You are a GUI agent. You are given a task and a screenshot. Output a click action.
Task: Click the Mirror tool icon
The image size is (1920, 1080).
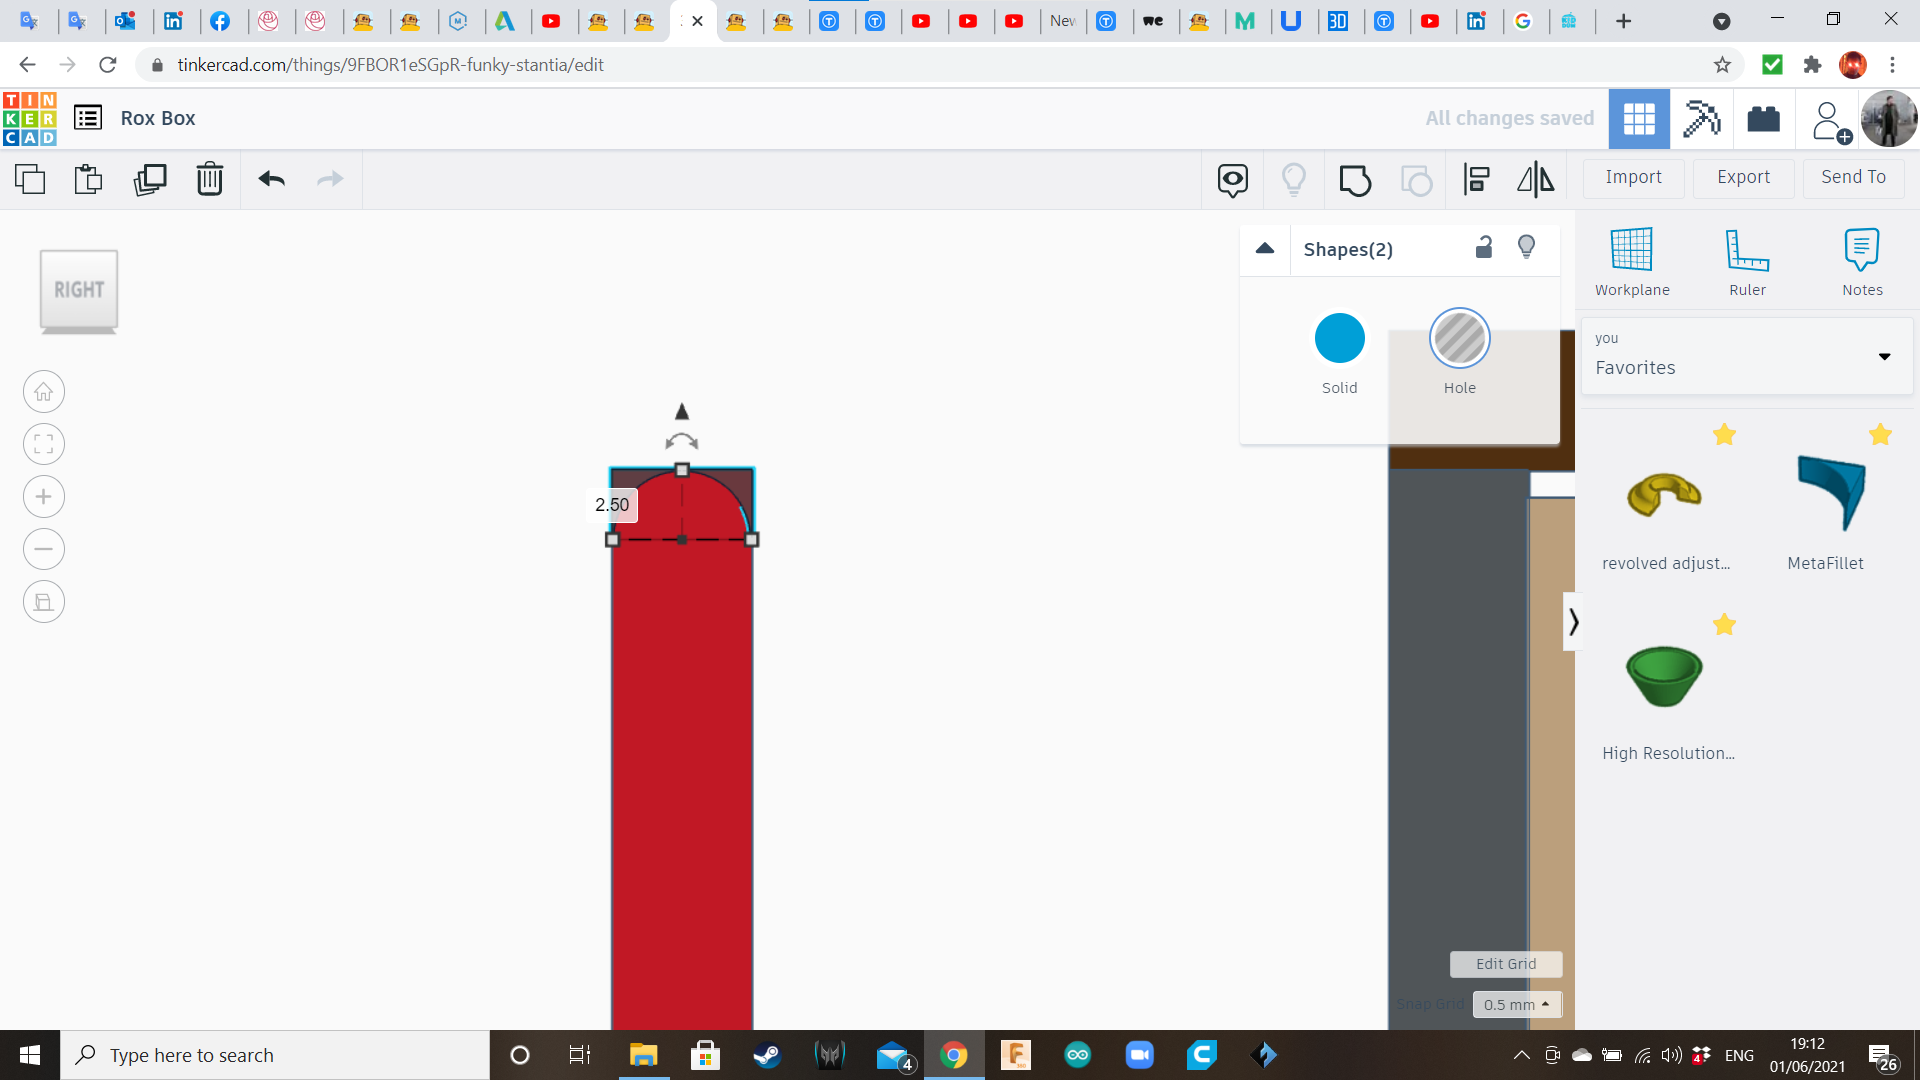click(x=1535, y=180)
